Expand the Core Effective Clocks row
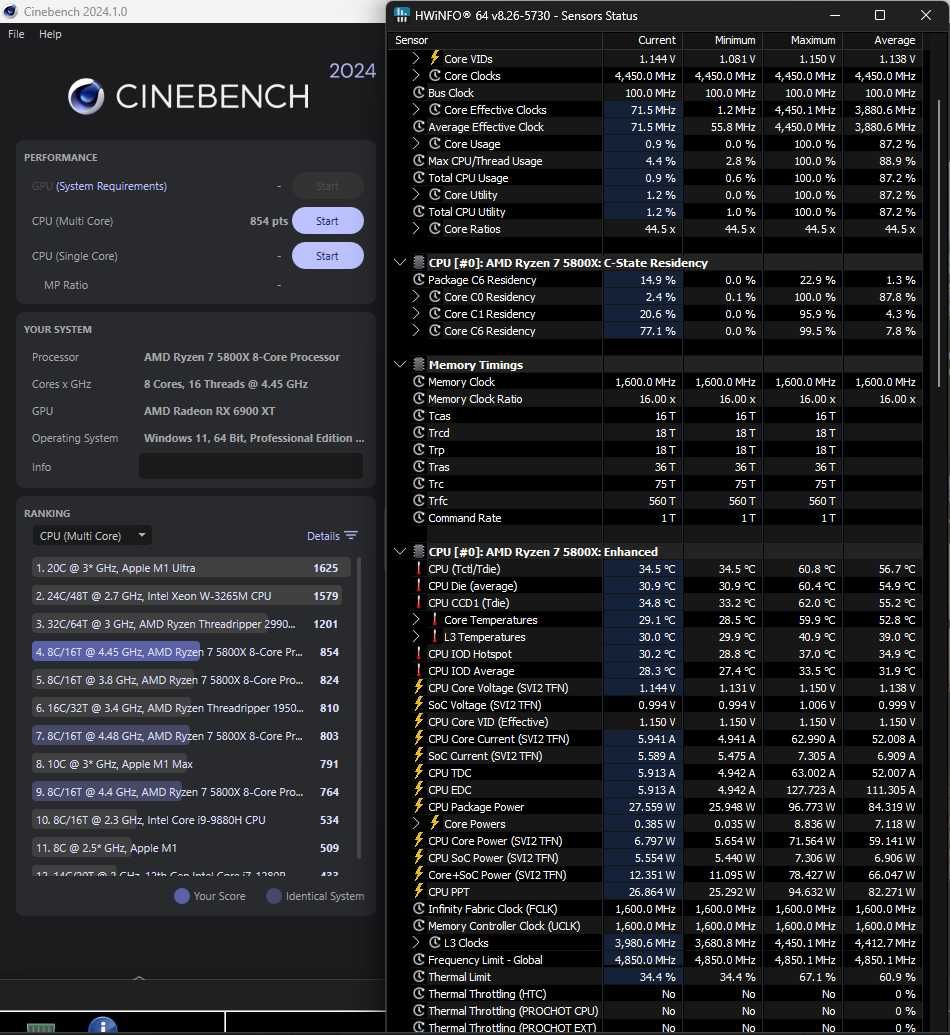This screenshot has height=1035, width=950. tap(415, 110)
